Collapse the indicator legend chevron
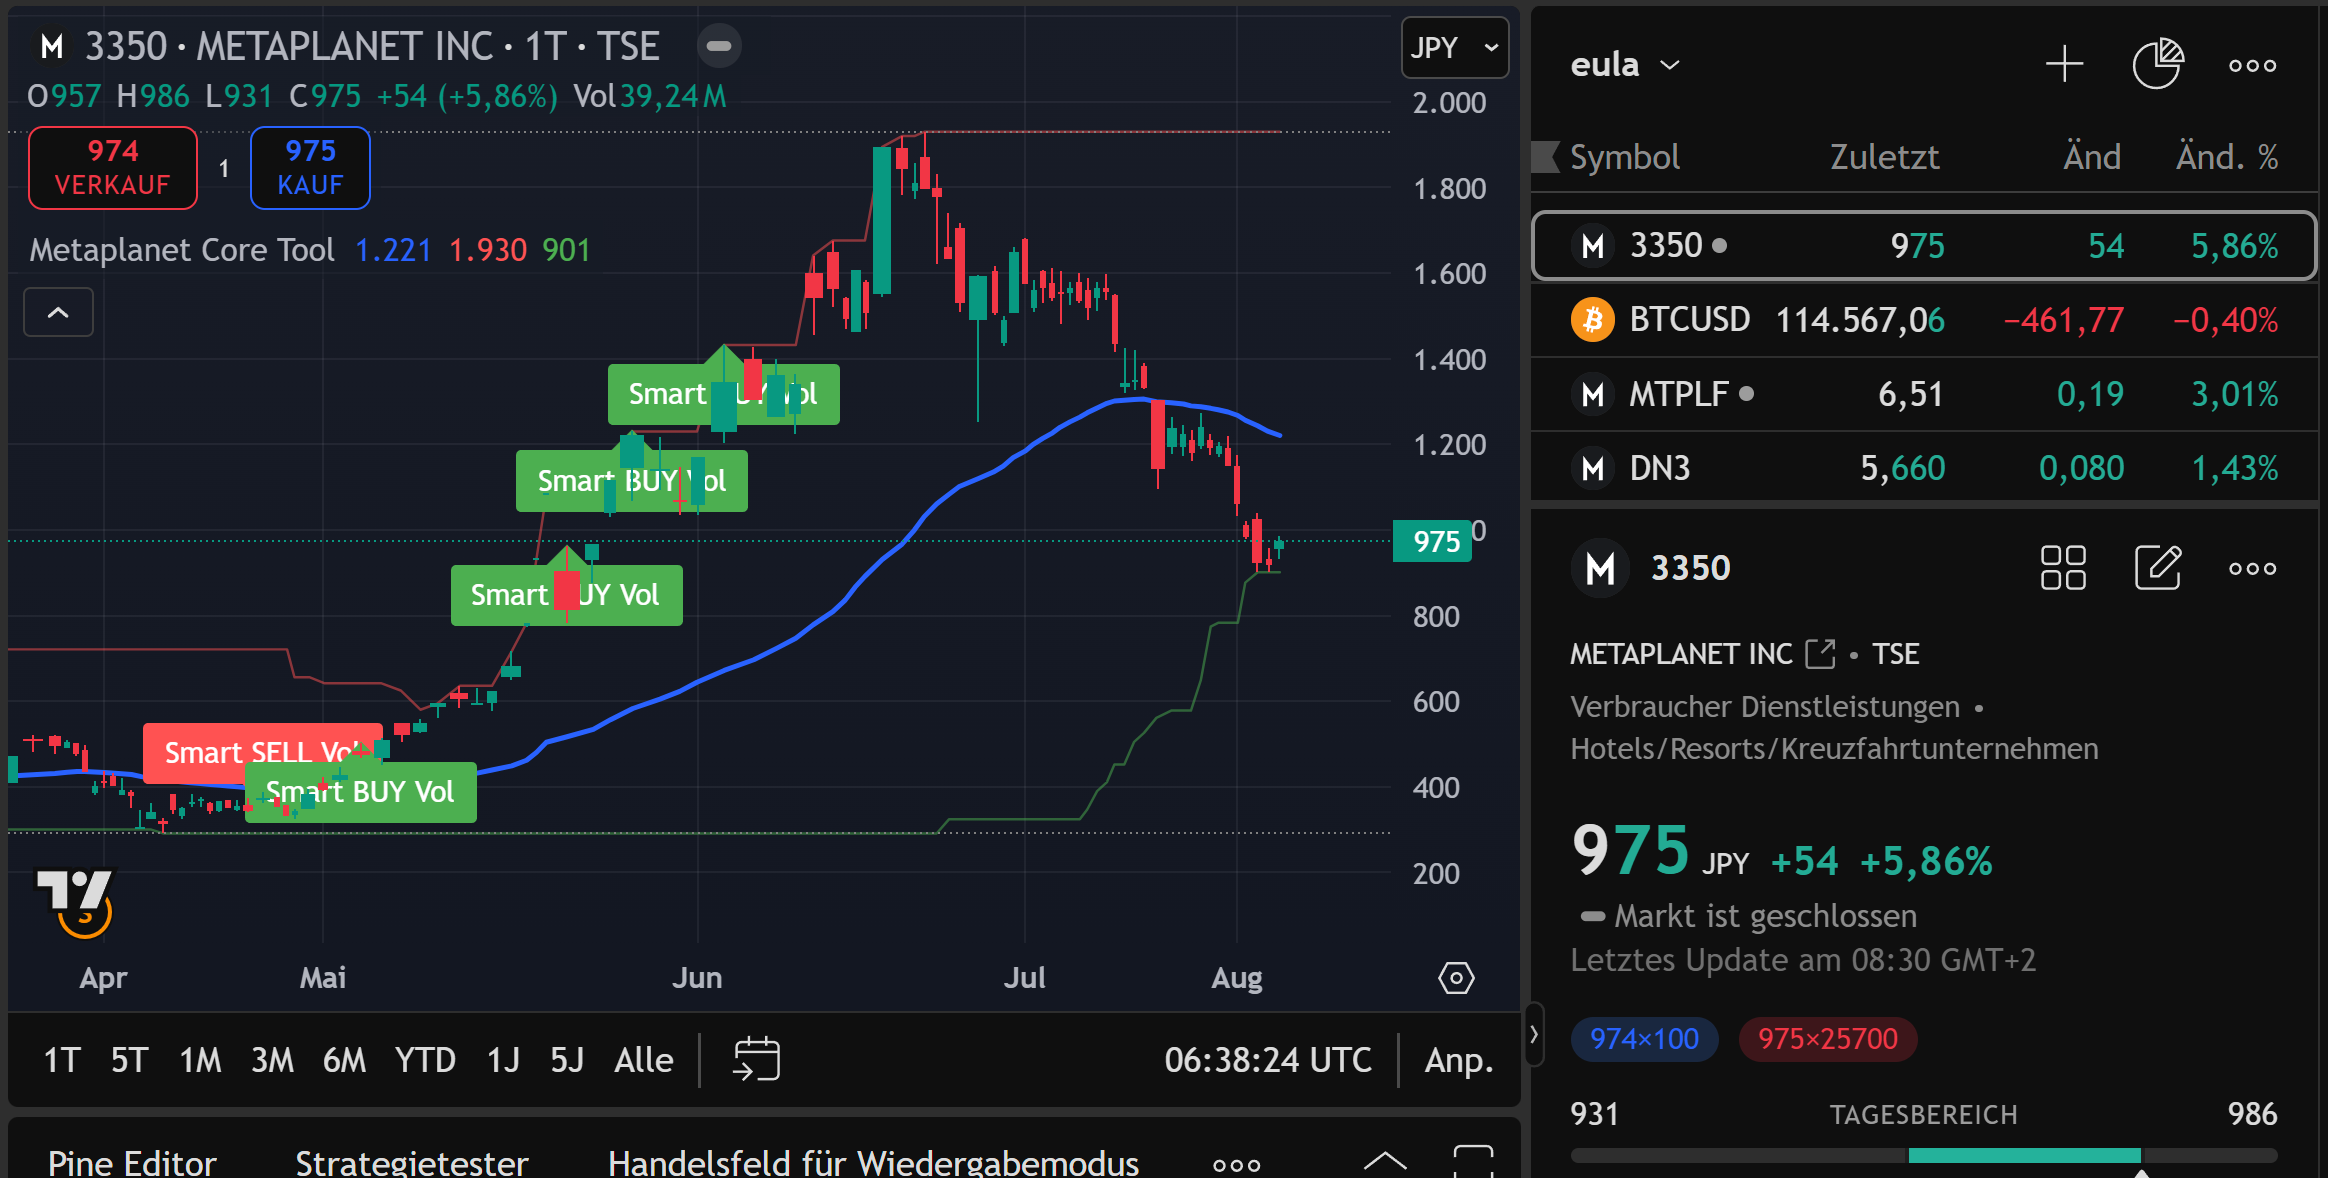Image resolution: width=2328 pixels, height=1178 pixels. click(x=58, y=313)
